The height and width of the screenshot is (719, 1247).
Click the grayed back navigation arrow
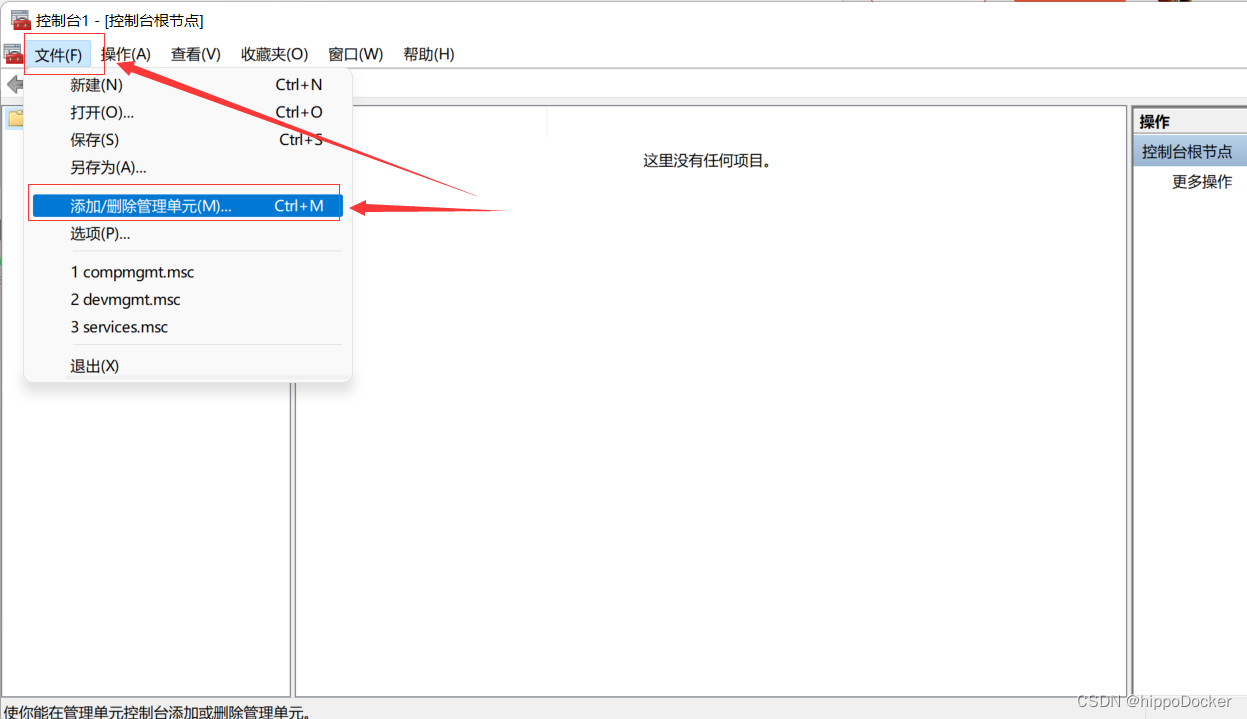(14, 84)
